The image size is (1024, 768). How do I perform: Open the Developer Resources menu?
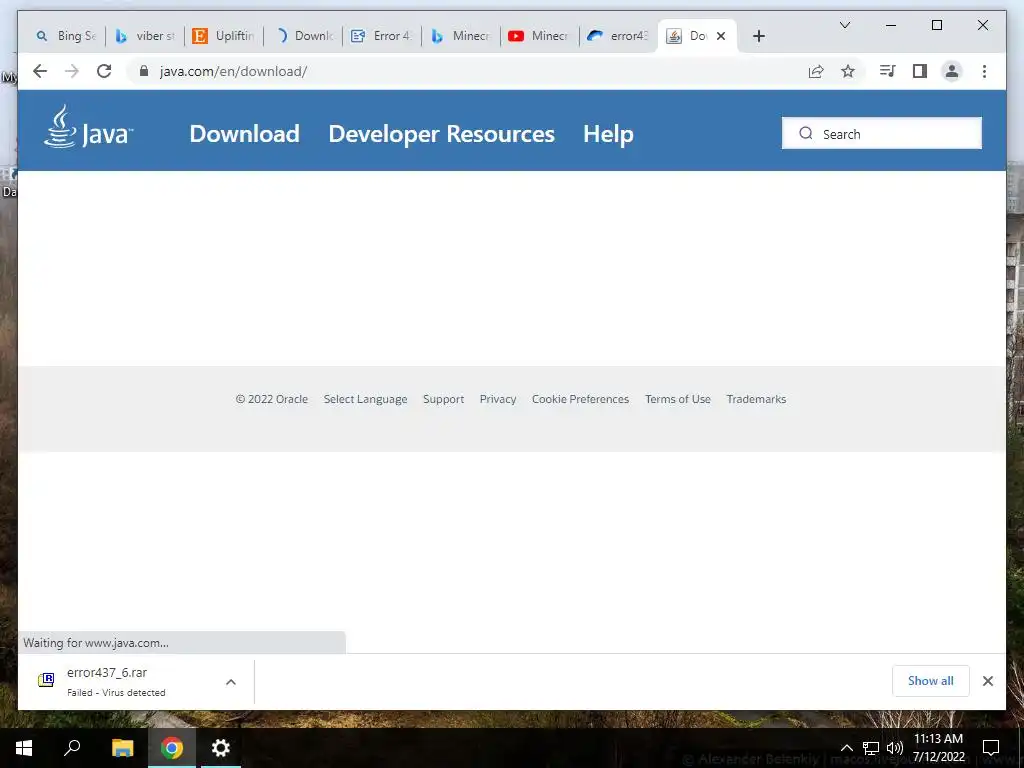pyautogui.click(x=441, y=134)
